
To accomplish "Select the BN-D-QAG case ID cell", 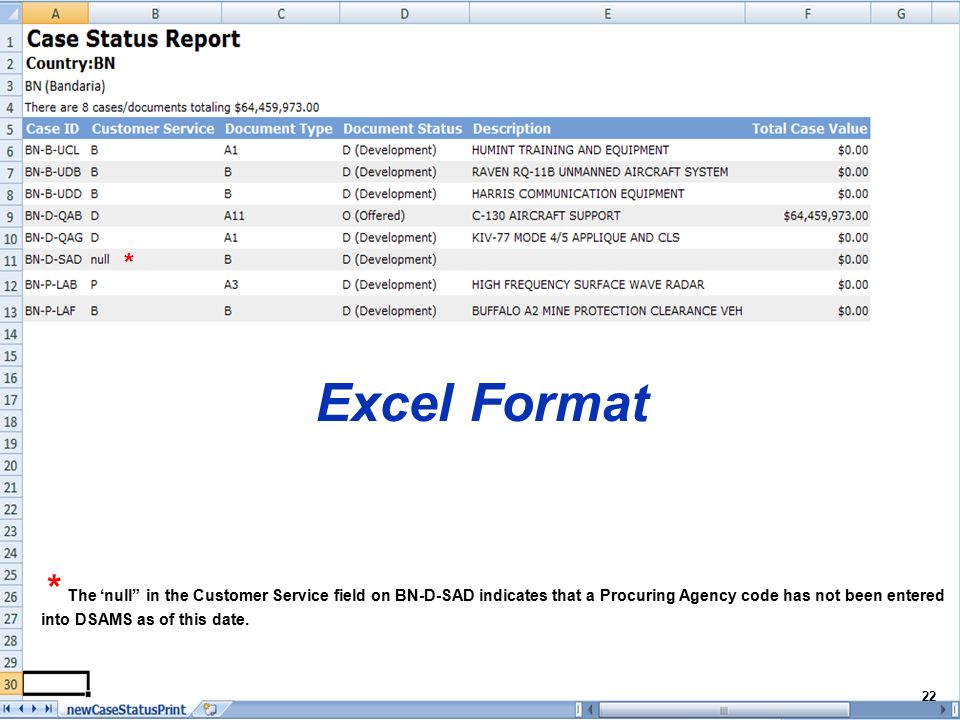I will [55, 238].
